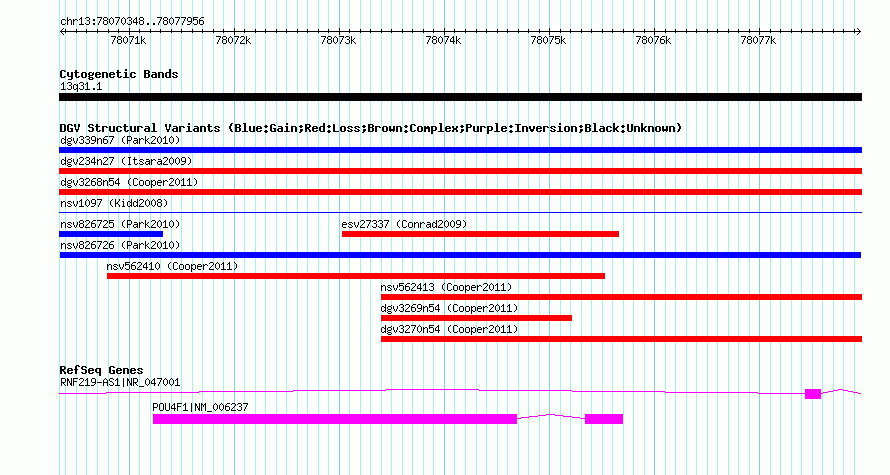Open the dgv3268n54 (Cooper2011) variant label

pyautogui.click(x=129, y=182)
